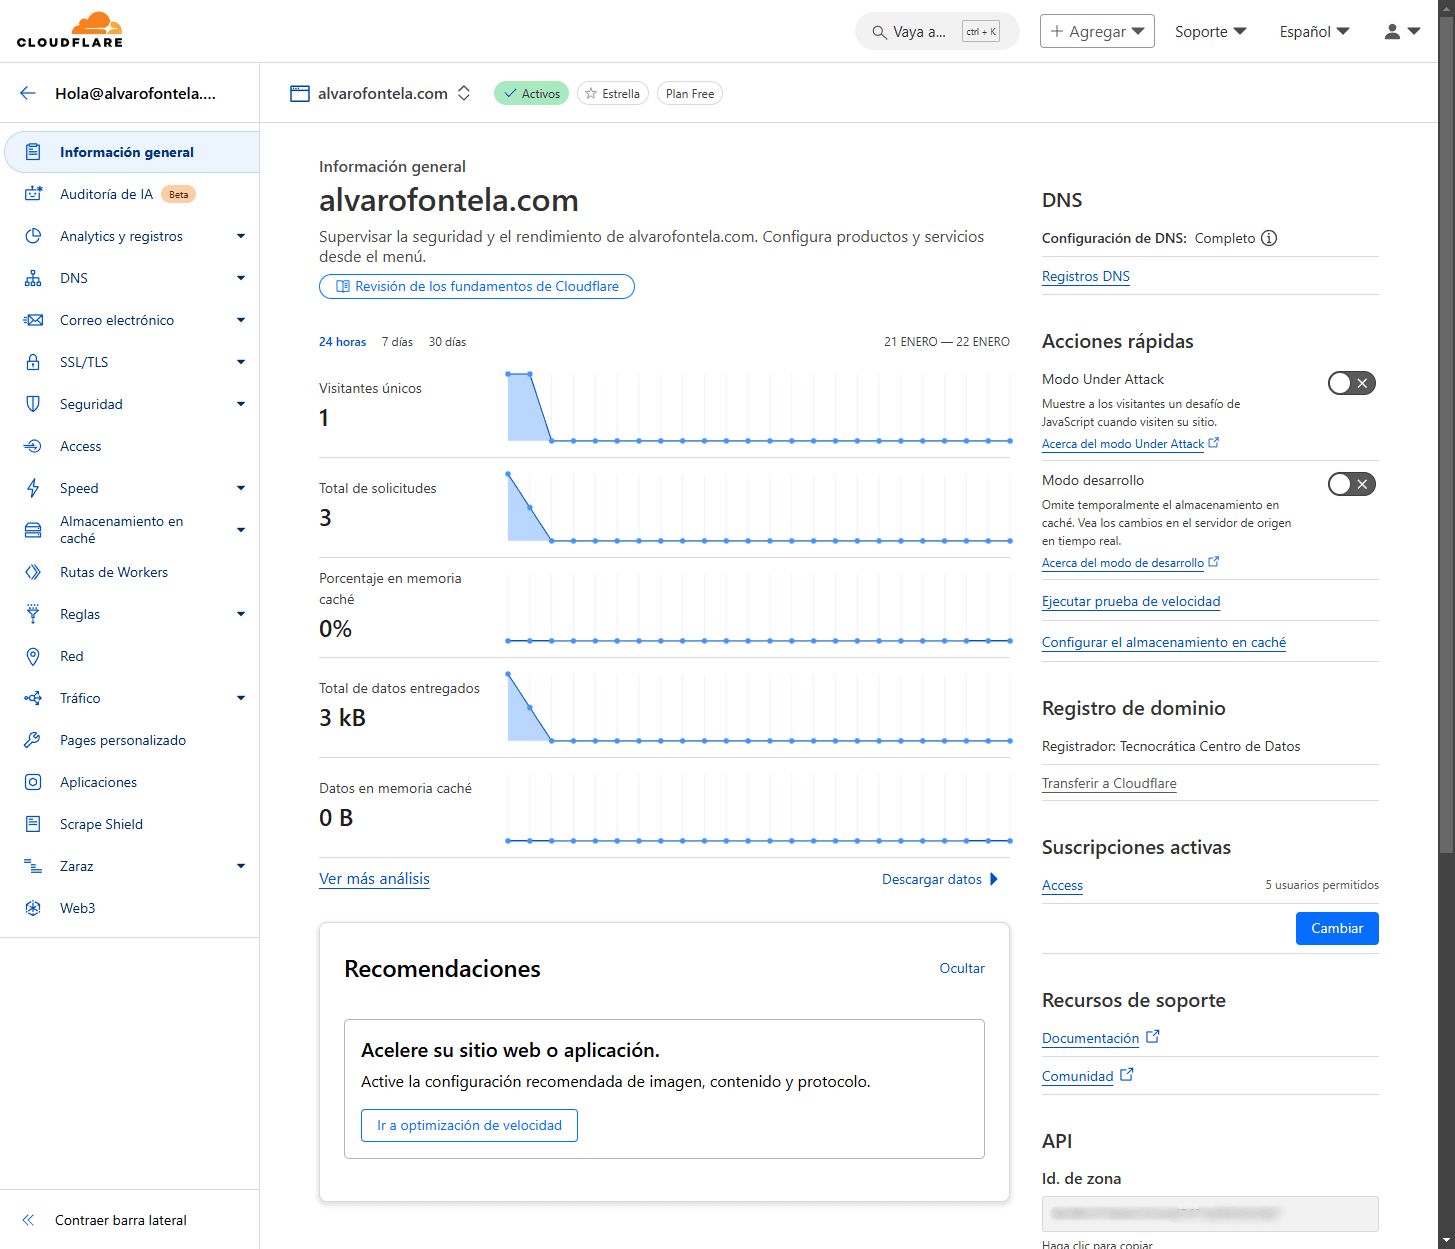Click the Access sidebar icon
Image resolution: width=1455 pixels, height=1249 pixels.
33,446
